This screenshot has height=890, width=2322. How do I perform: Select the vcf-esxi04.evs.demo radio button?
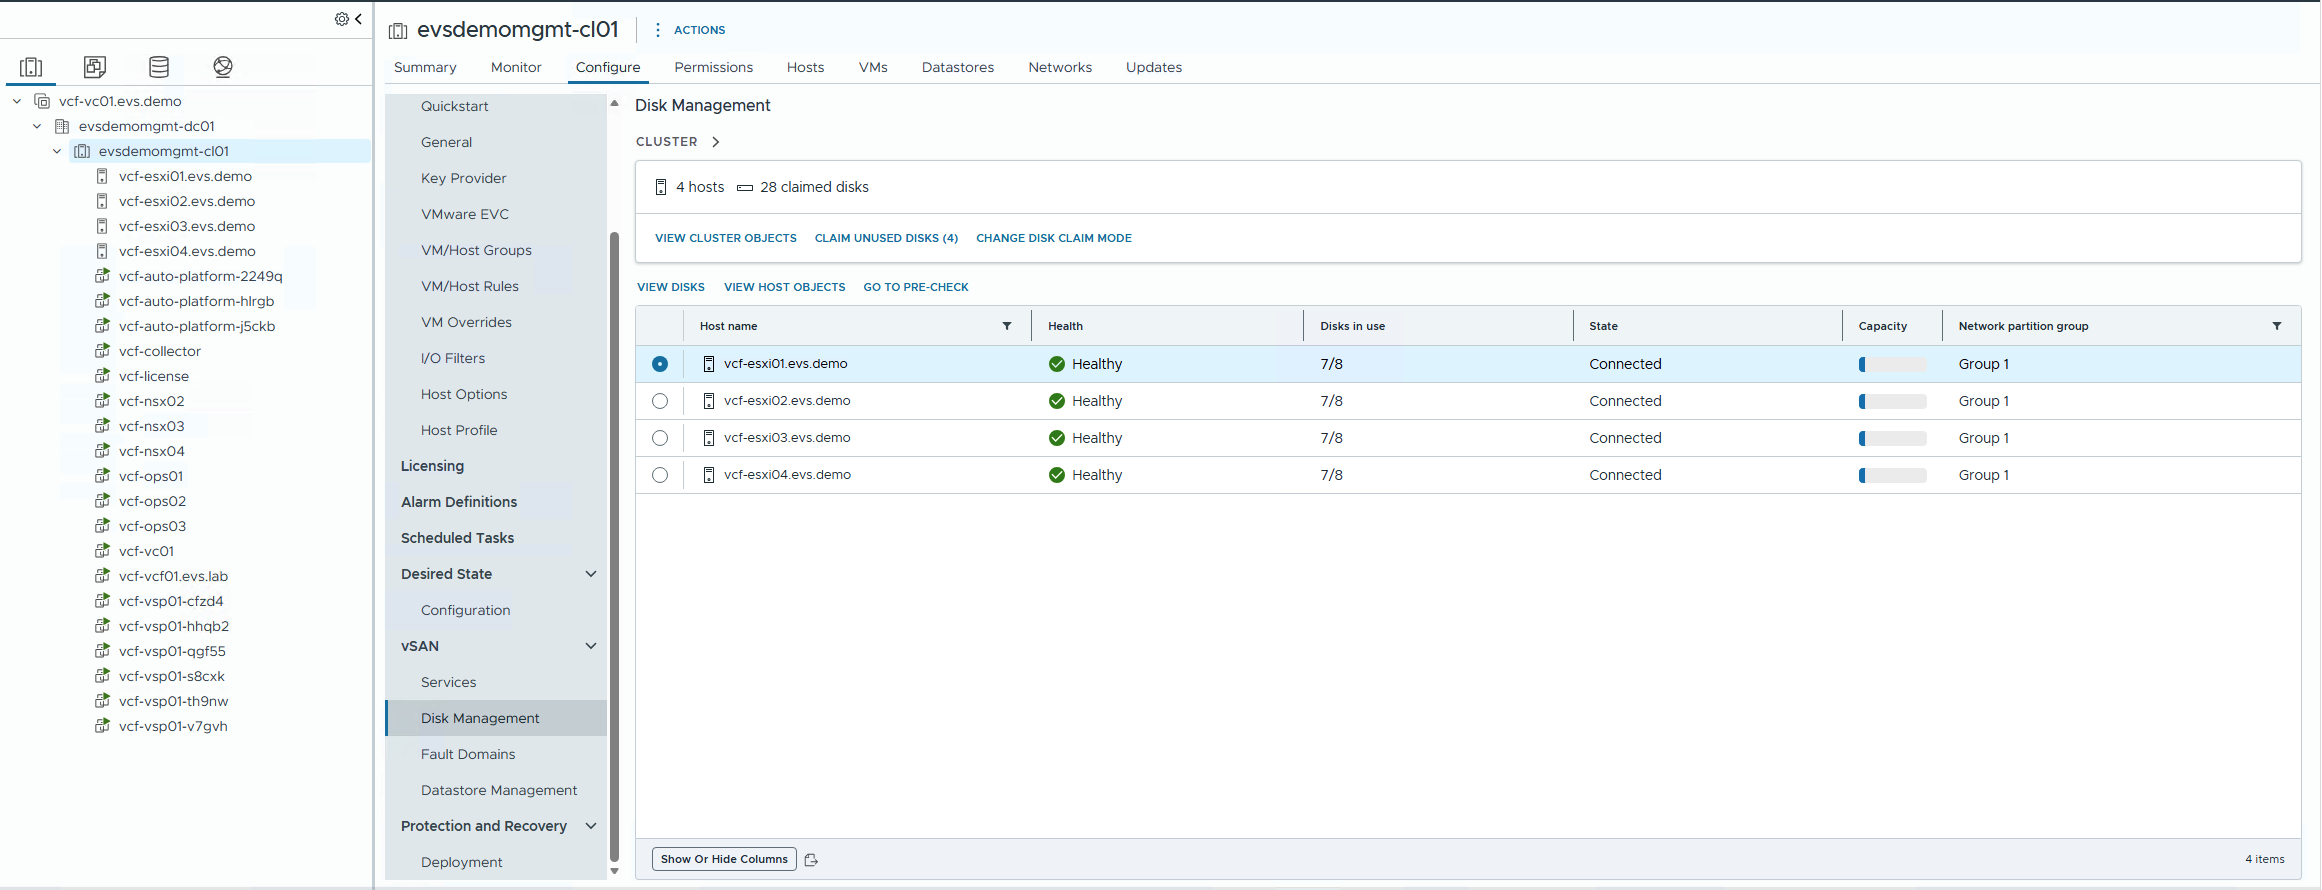pos(660,475)
